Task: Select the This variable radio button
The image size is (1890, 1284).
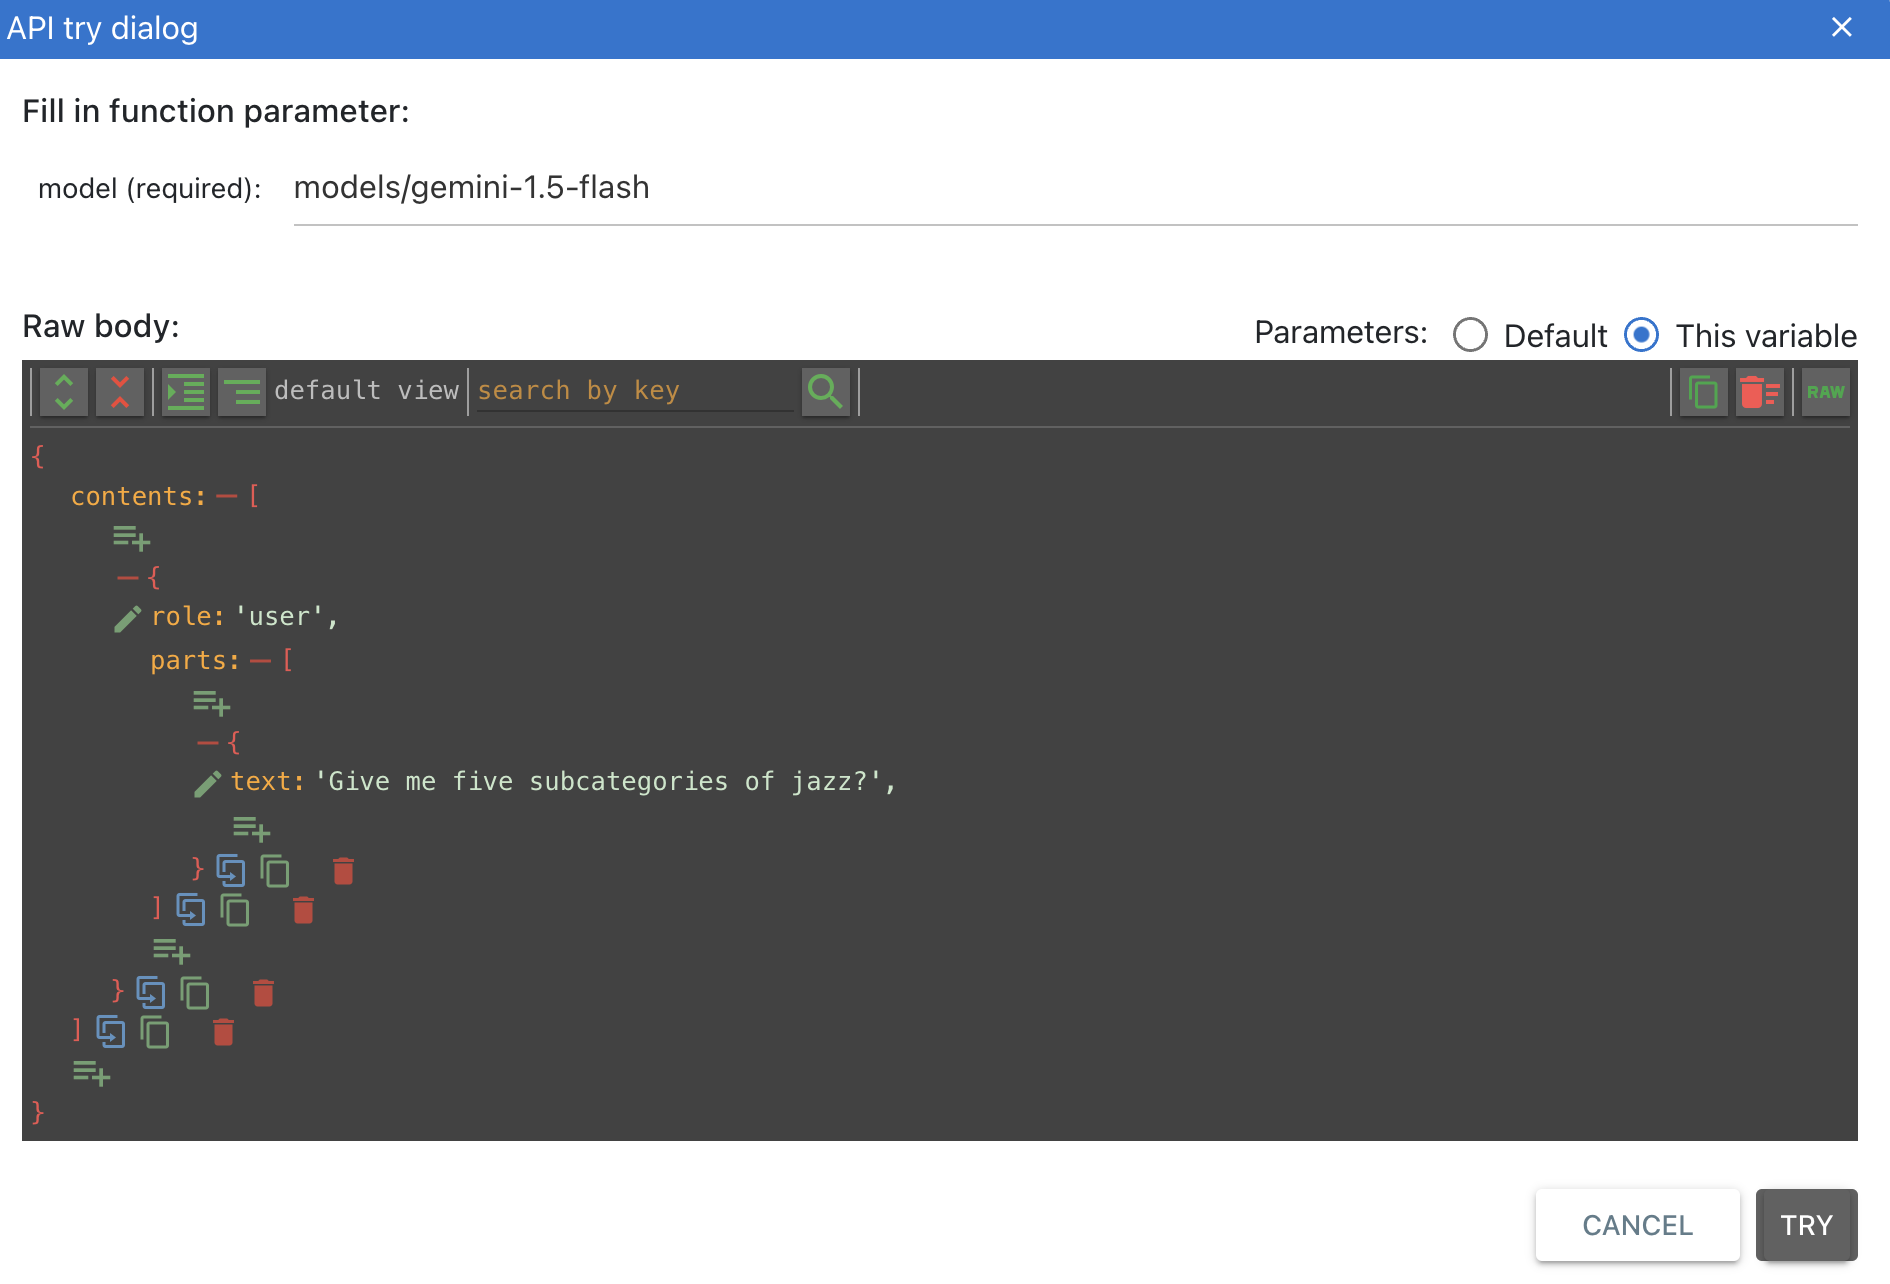Action: (1641, 335)
